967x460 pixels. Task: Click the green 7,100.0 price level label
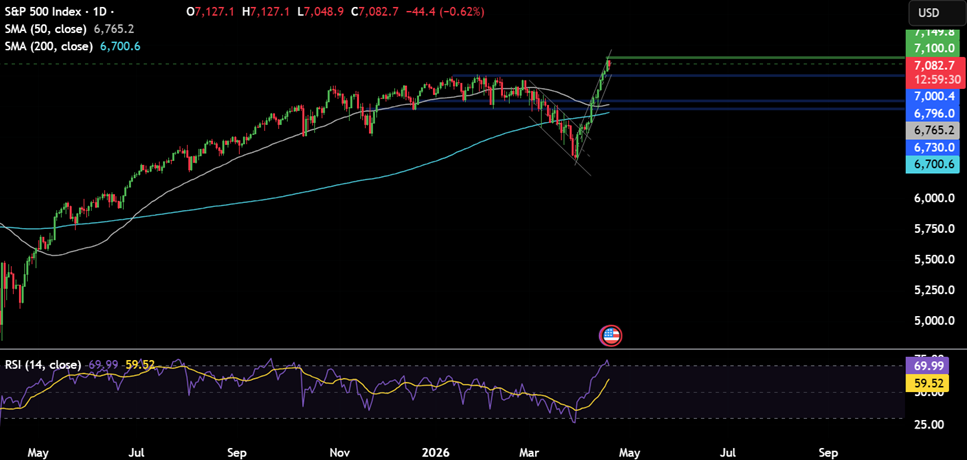coord(933,47)
